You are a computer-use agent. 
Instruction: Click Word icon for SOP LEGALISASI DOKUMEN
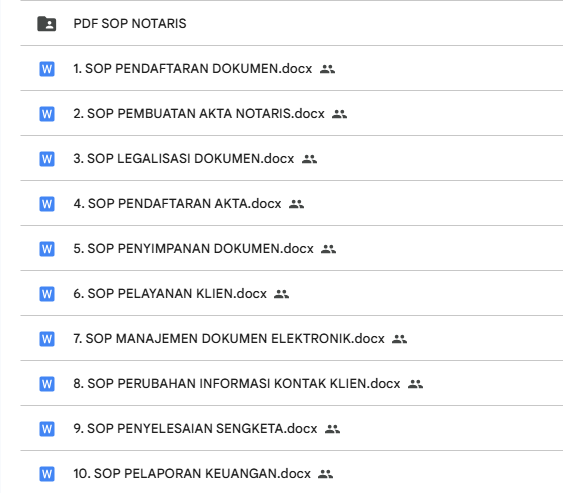pyautogui.click(x=47, y=159)
